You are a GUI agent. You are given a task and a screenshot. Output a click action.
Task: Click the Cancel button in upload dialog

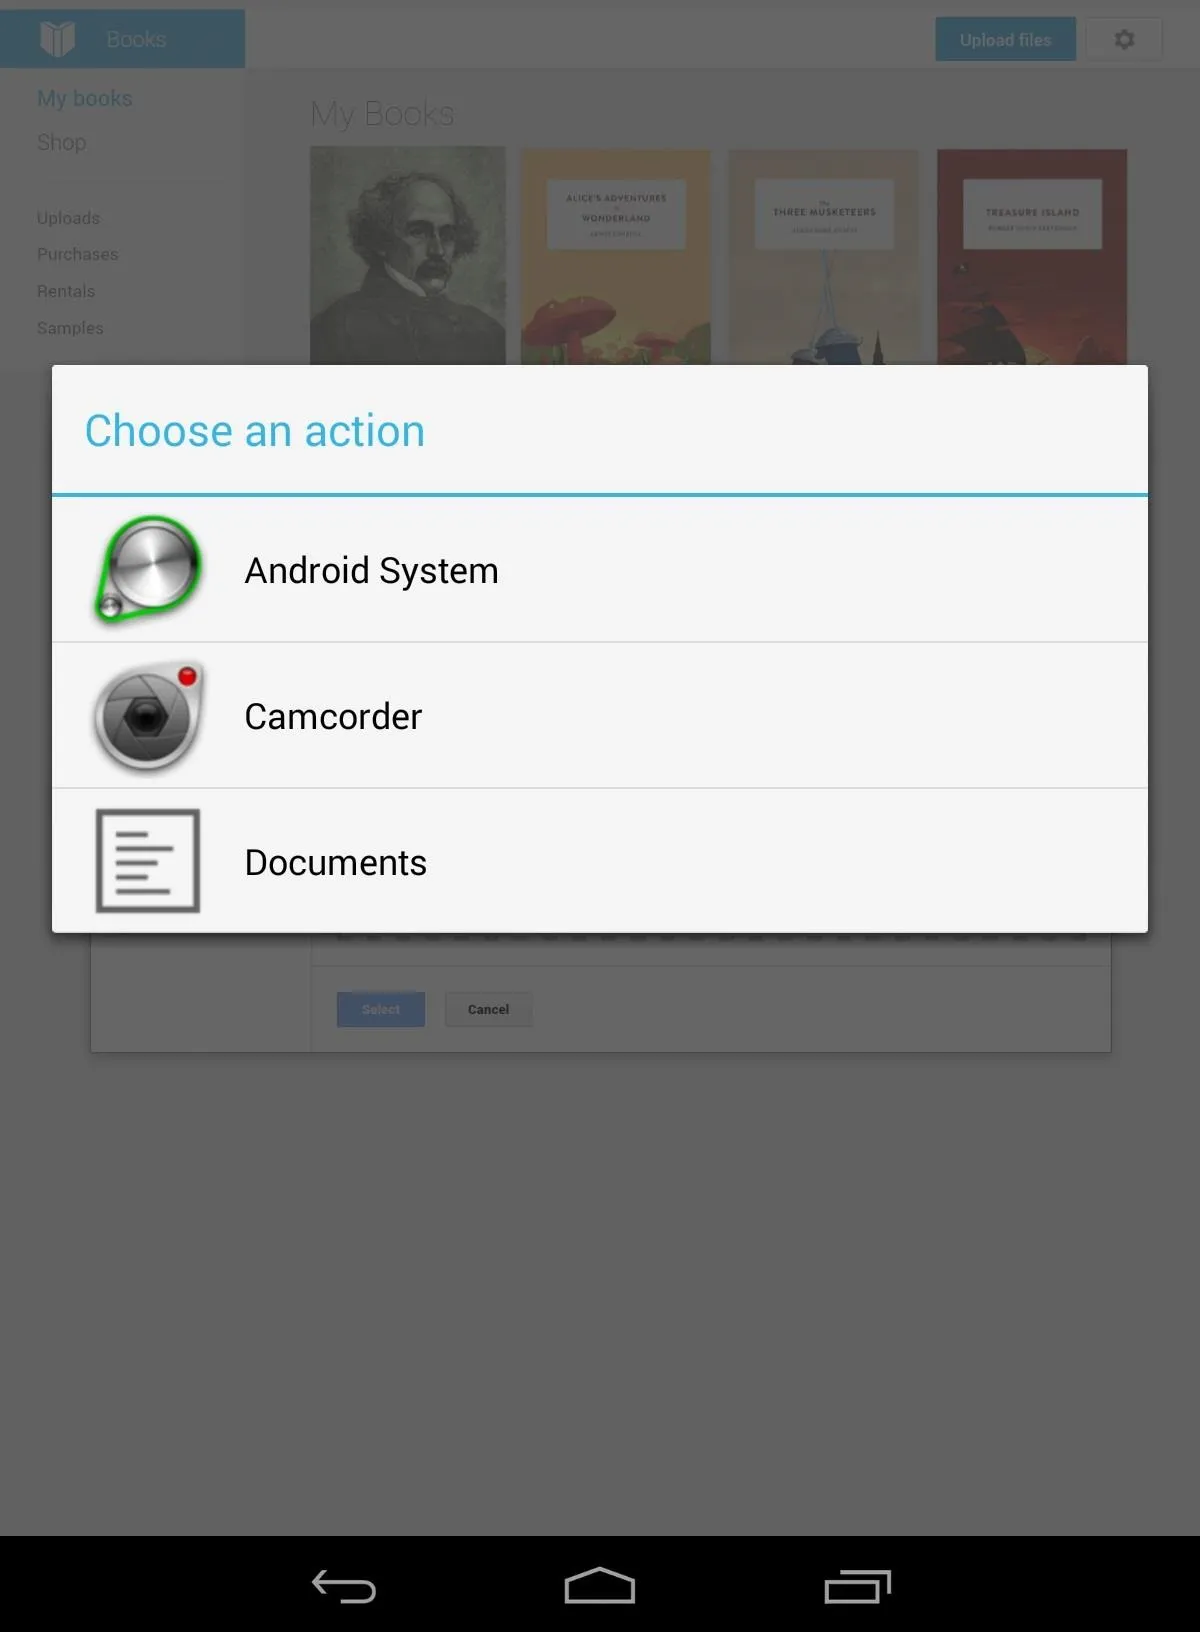pyautogui.click(x=488, y=1009)
